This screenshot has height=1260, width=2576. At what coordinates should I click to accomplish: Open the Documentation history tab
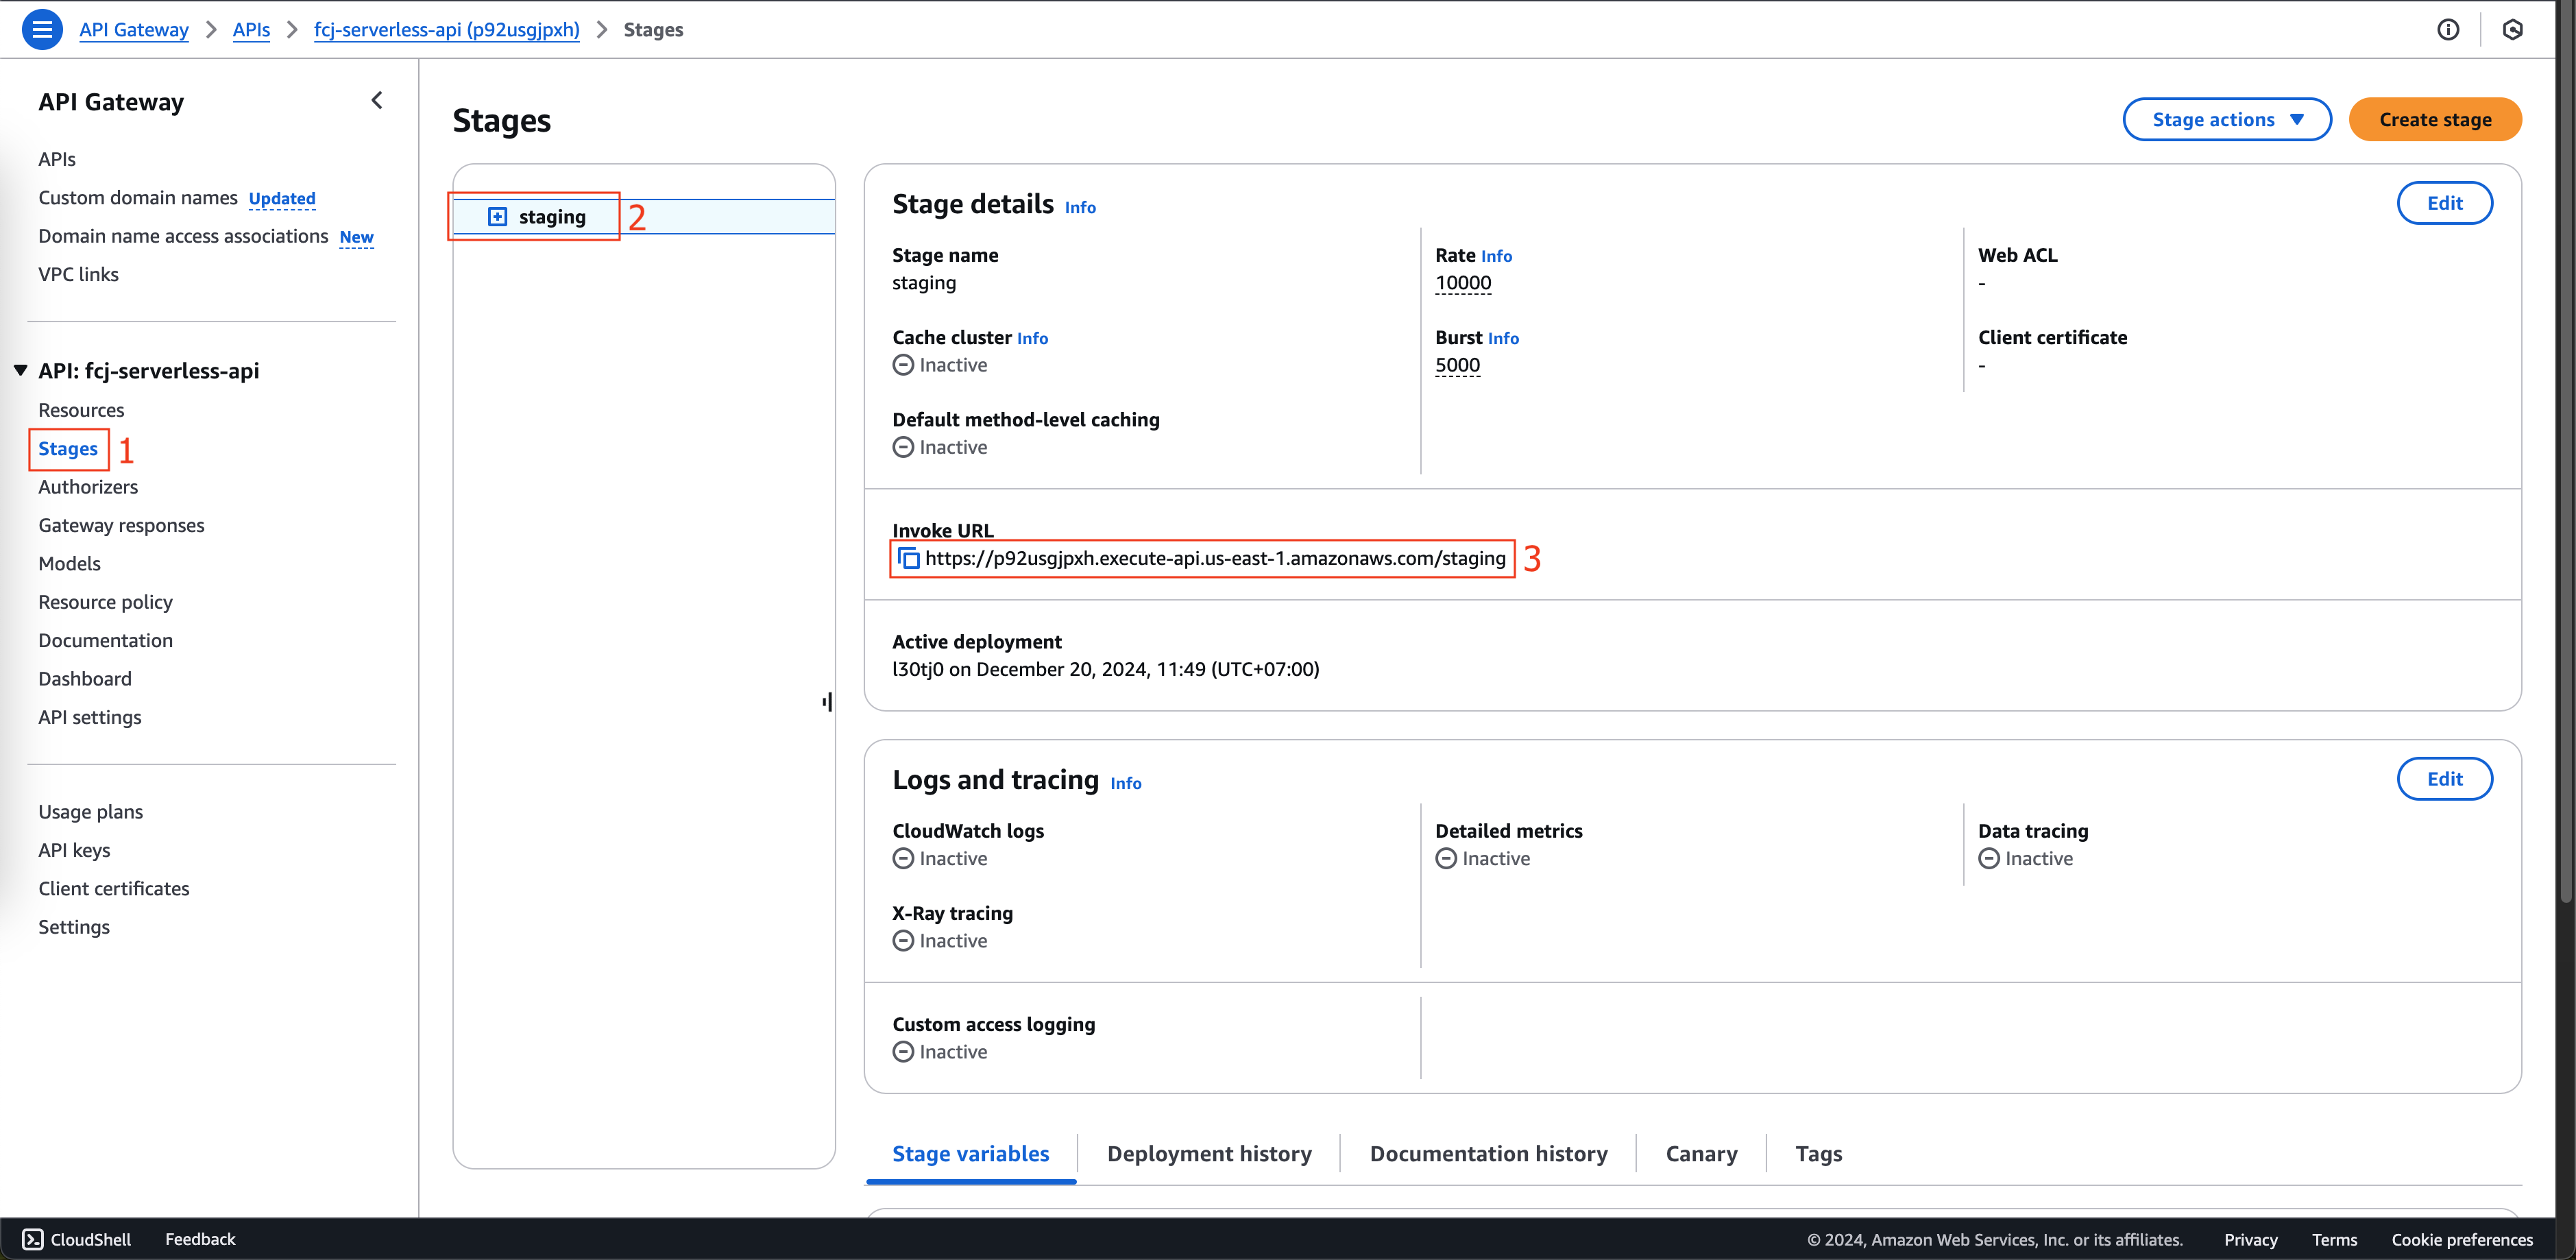[x=1488, y=1154]
